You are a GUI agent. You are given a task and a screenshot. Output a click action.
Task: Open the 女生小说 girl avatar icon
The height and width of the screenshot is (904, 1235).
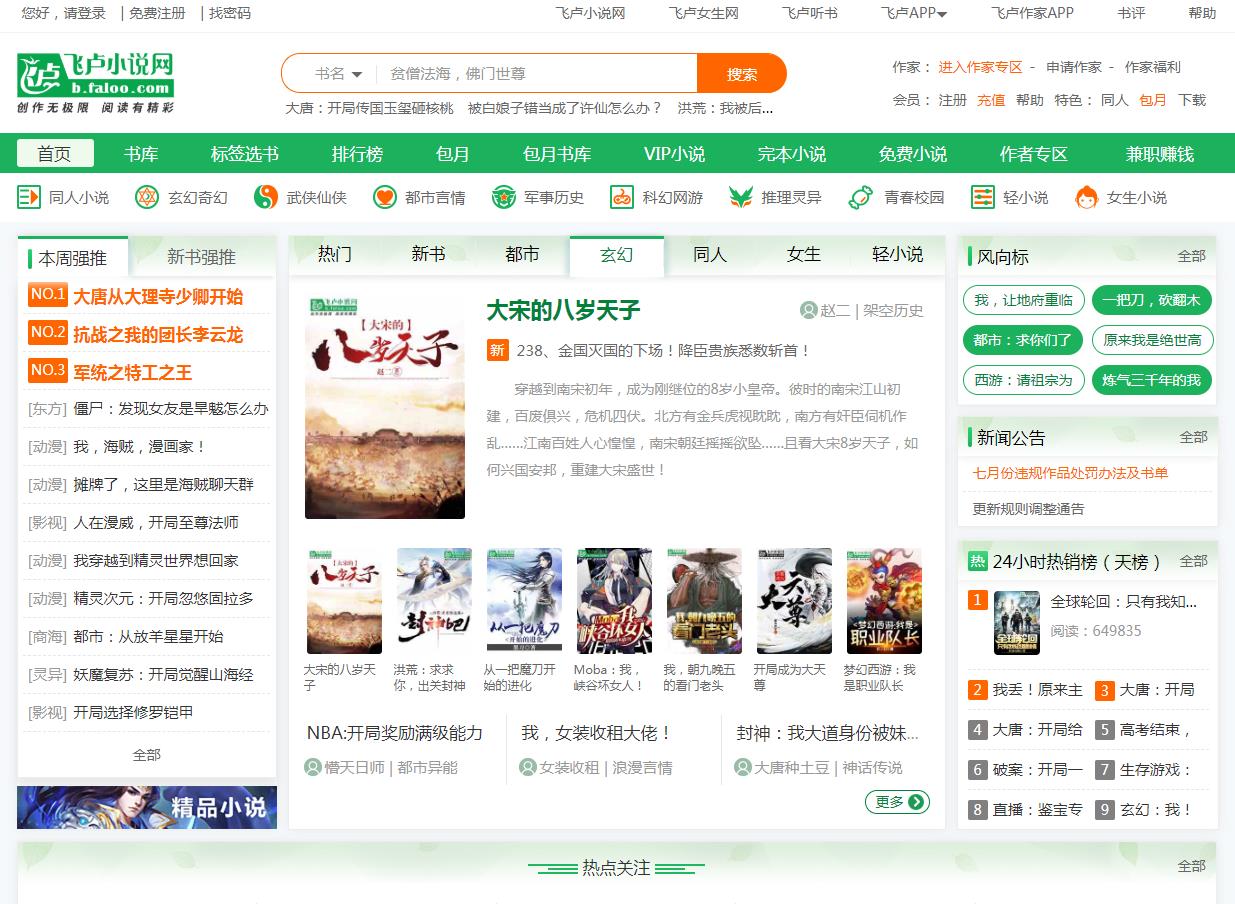pyautogui.click(x=1086, y=197)
